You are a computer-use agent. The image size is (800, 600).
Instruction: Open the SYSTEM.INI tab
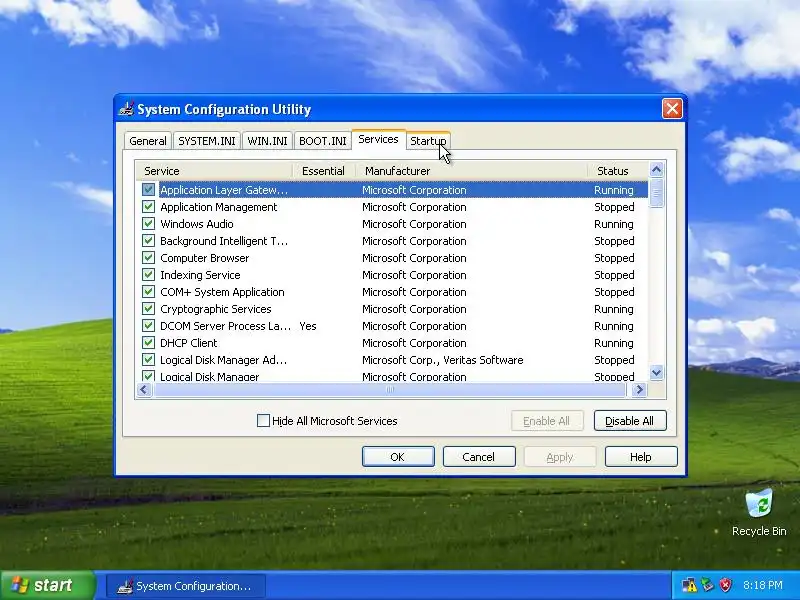point(207,141)
